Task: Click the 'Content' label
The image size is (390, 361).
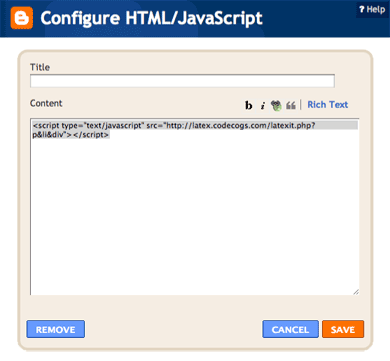Action: pos(46,103)
